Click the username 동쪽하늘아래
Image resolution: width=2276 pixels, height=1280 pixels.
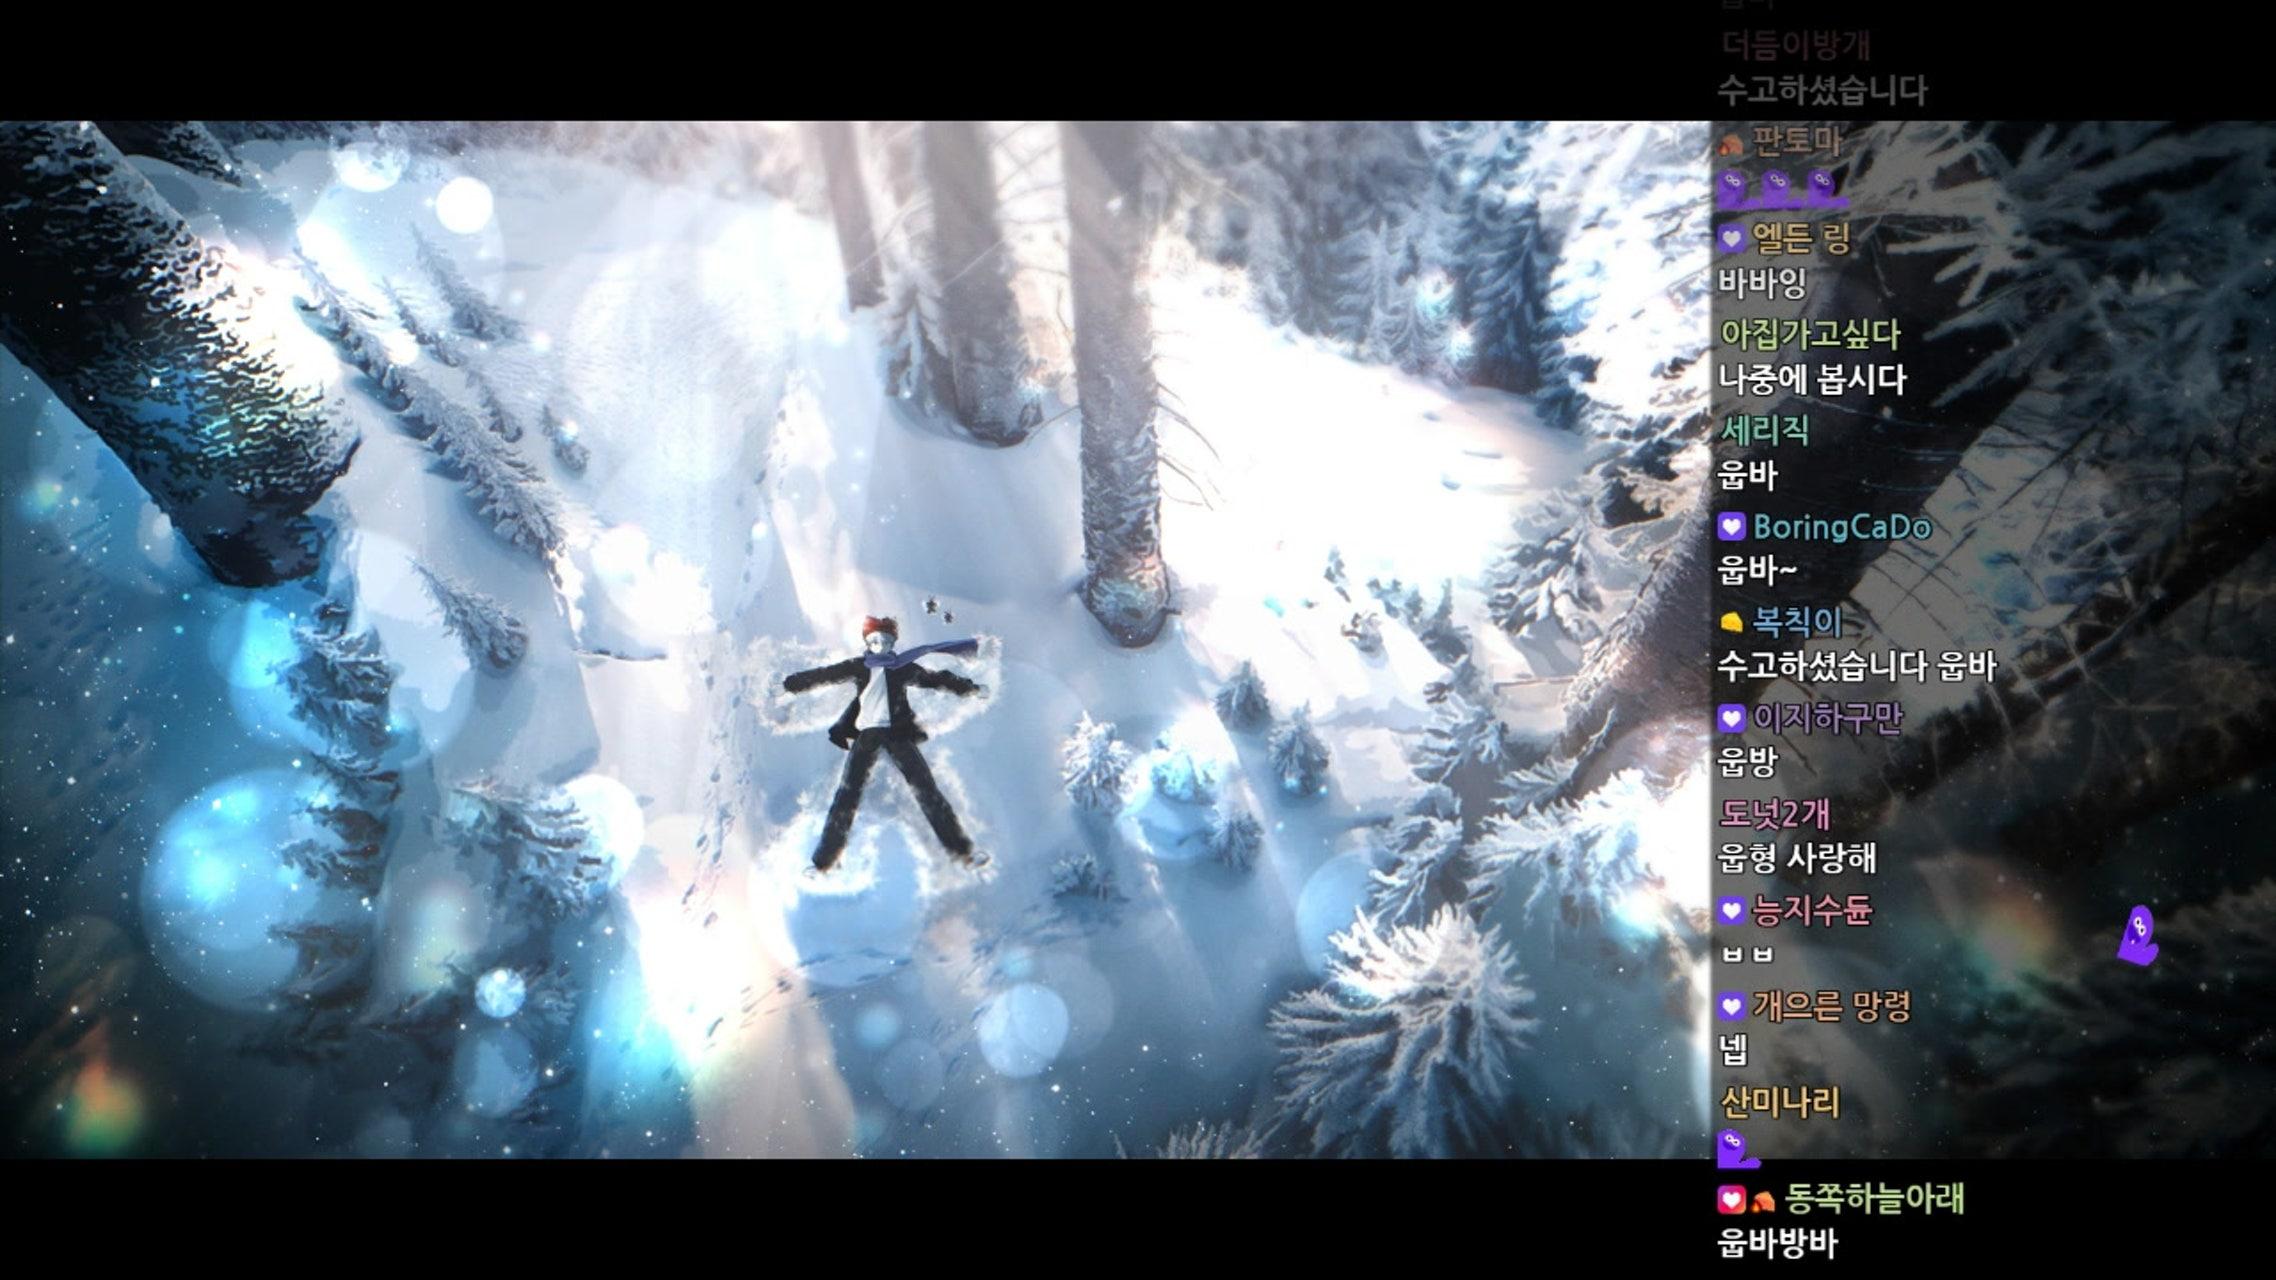click(x=1874, y=1198)
